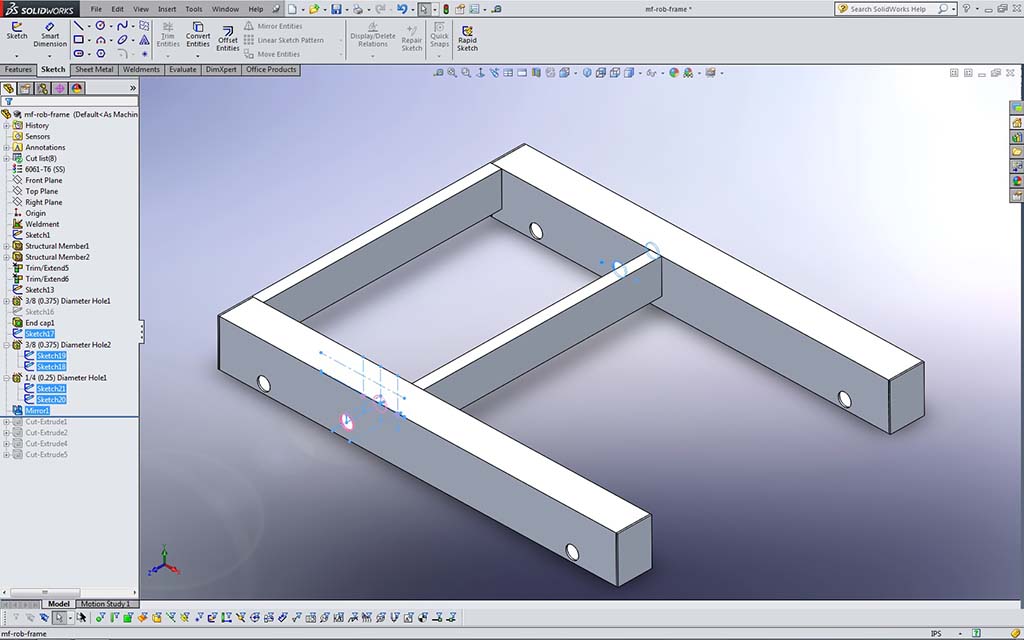
Task: Switch to the Weldments tab
Action: (x=141, y=70)
